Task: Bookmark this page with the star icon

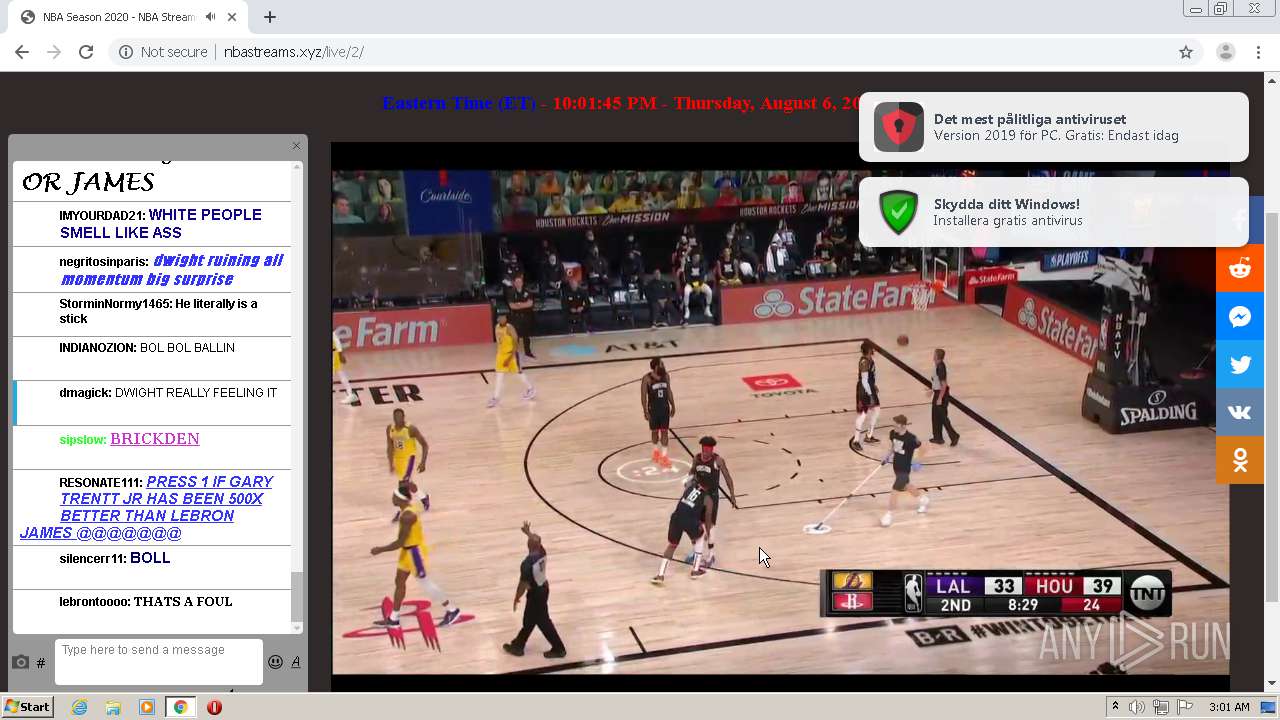Action: coord(1186,52)
